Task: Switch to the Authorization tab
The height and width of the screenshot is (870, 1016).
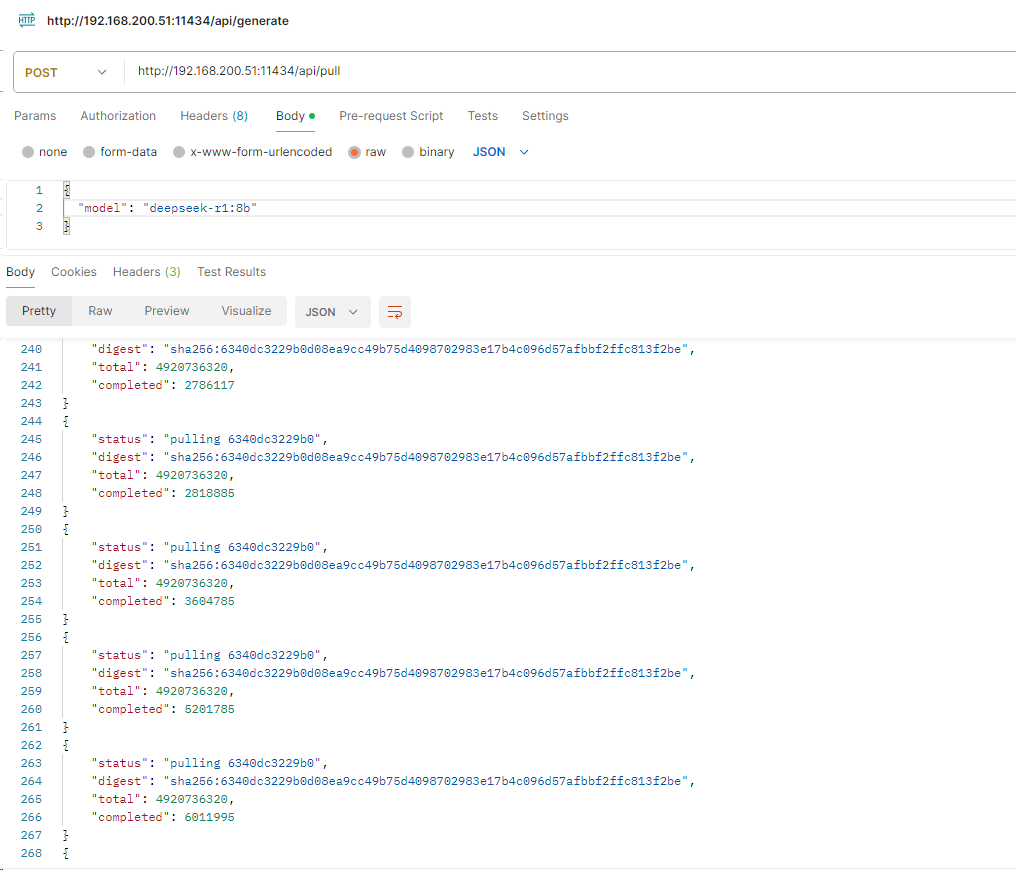Action: (x=118, y=116)
